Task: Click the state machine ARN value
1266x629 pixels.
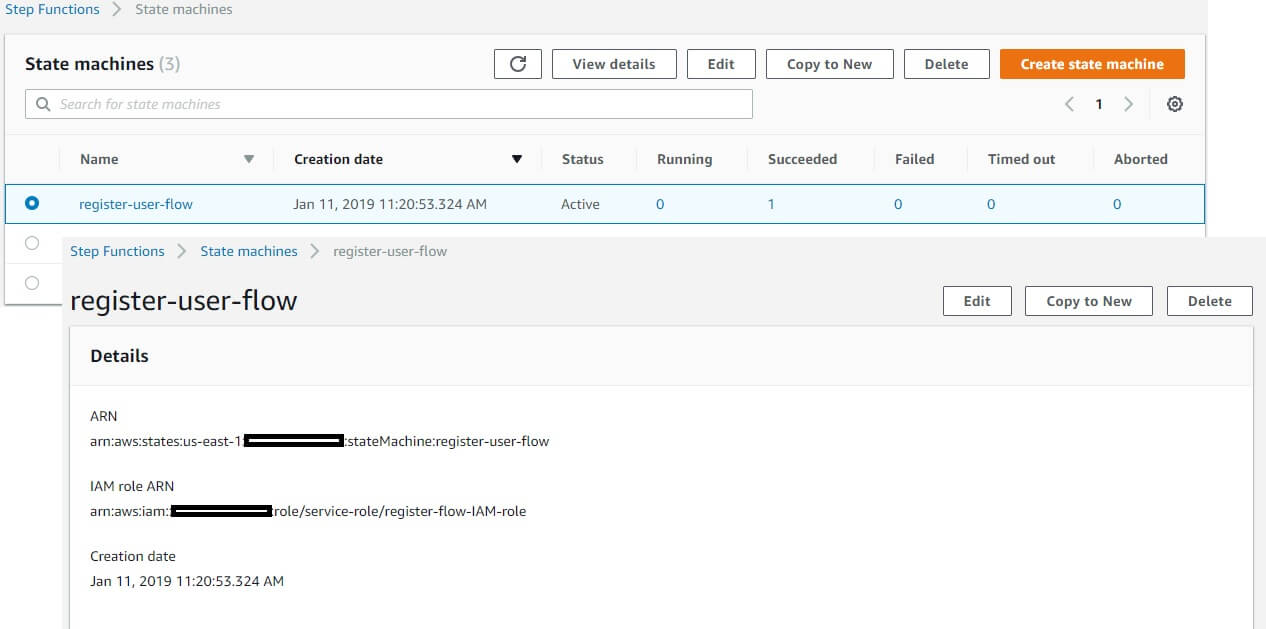Action: (320, 441)
